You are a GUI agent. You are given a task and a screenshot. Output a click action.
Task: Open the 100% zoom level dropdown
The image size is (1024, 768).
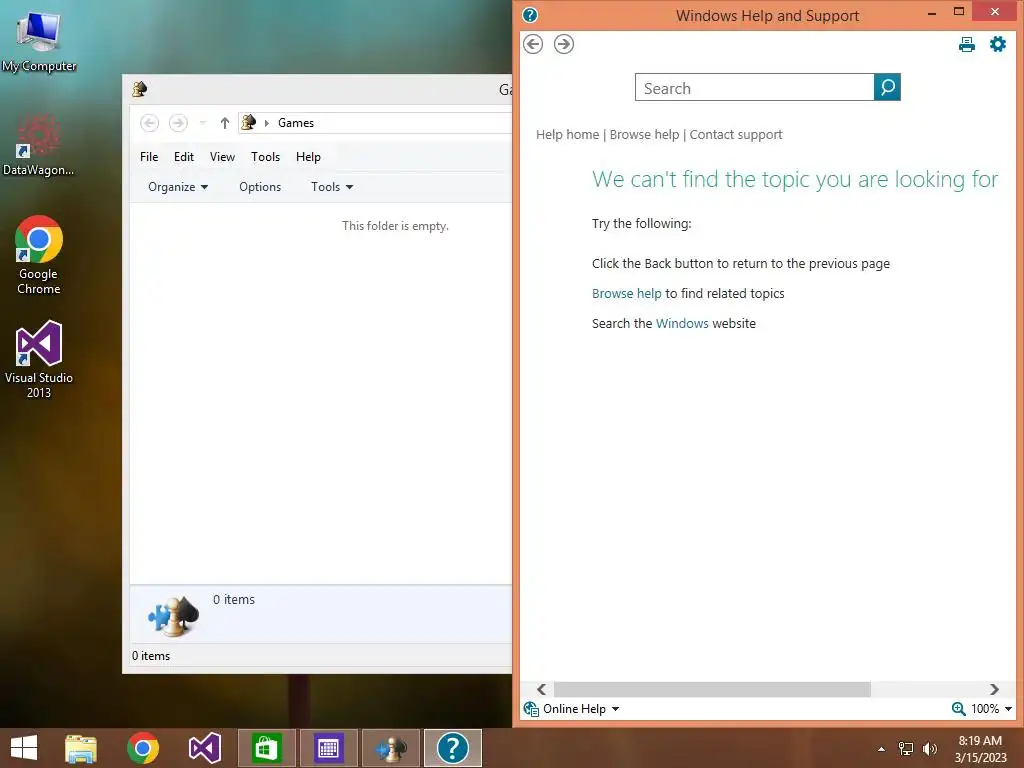pyautogui.click(x=991, y=709)
